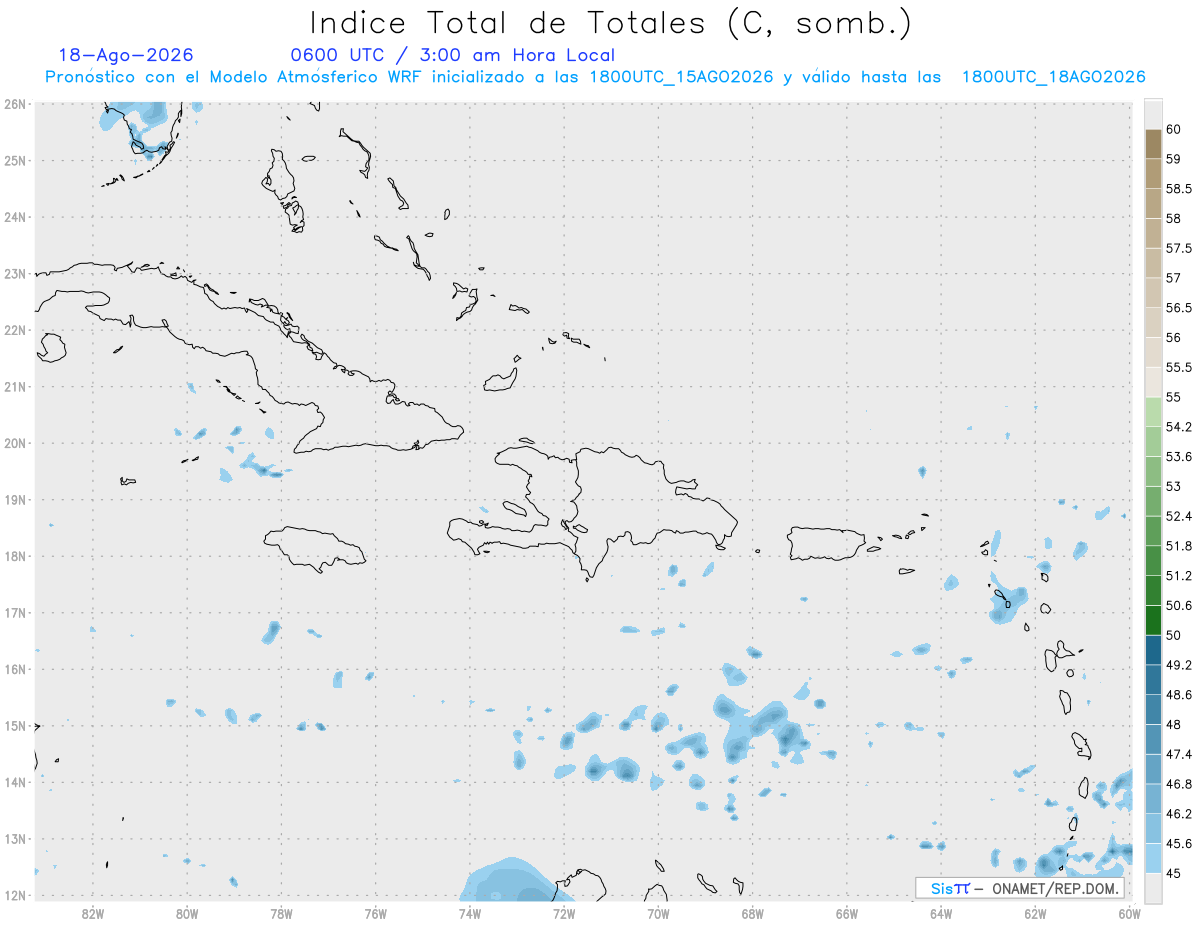Click the legend value "55.5"
This screenshot has width=1200, height=927.
(x=1179, y=367)
